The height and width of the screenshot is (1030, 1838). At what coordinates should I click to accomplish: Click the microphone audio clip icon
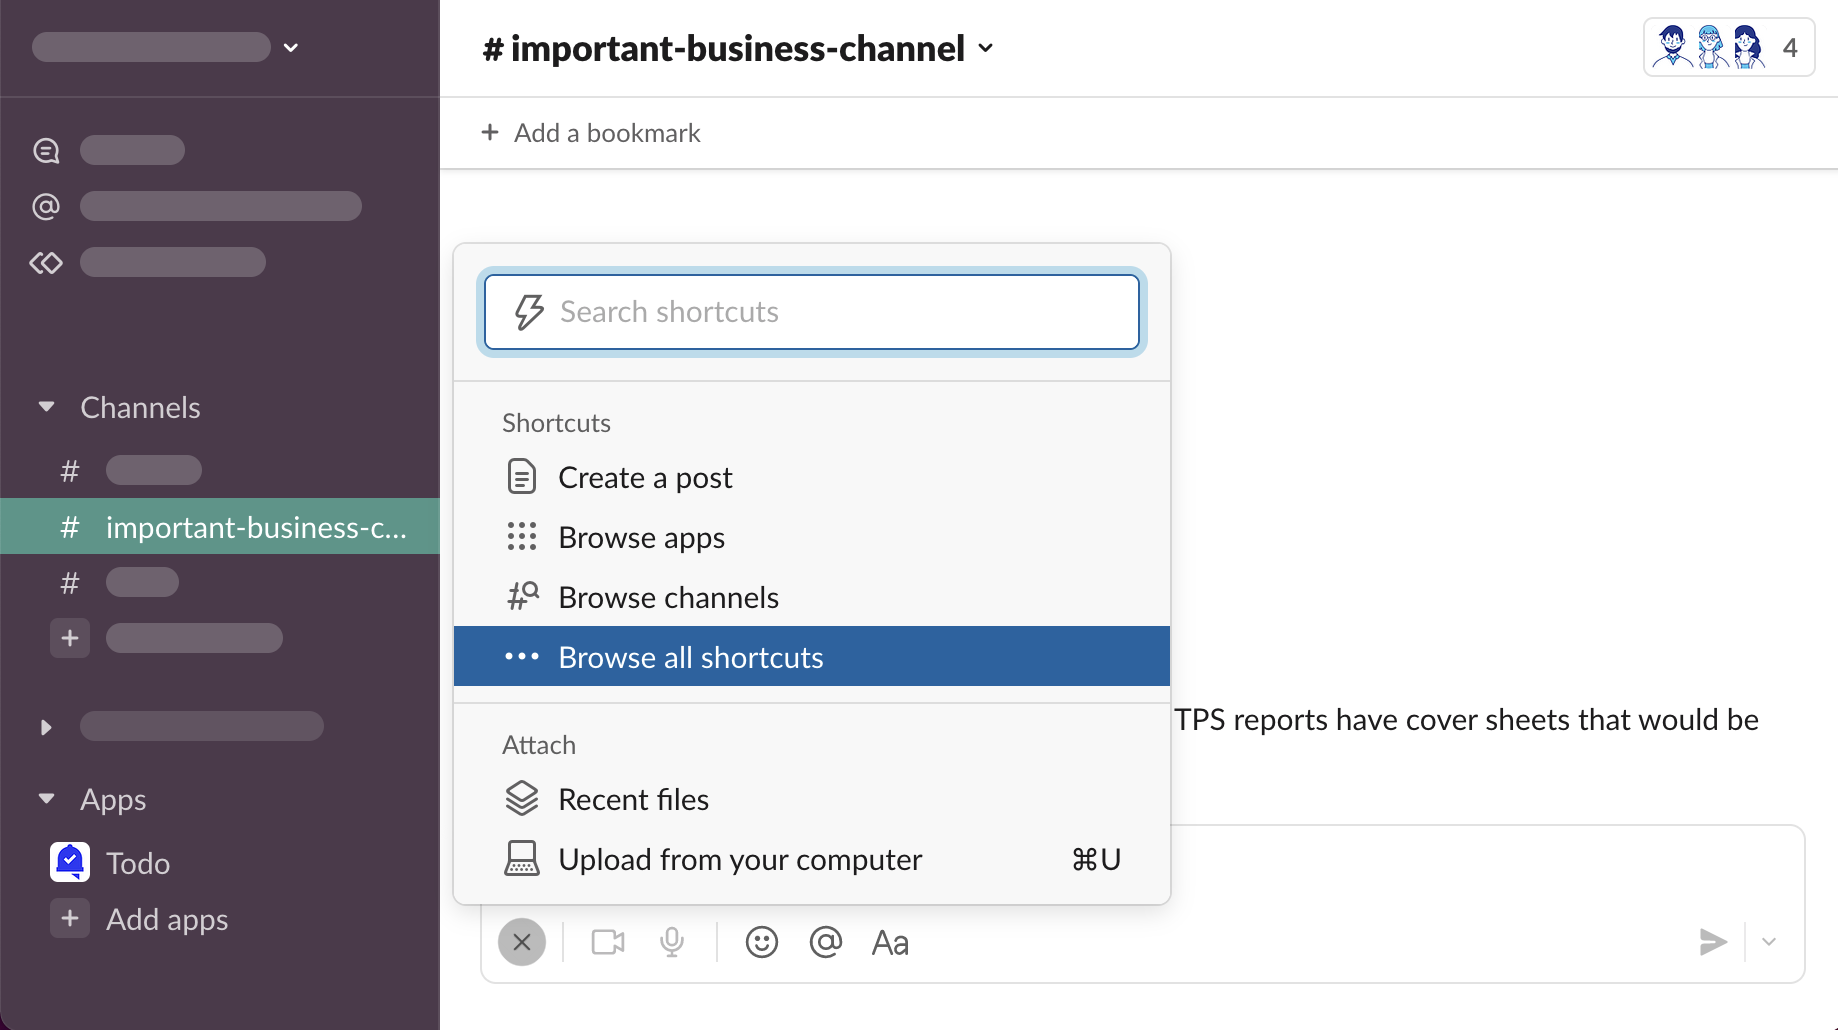coord(672,942)
